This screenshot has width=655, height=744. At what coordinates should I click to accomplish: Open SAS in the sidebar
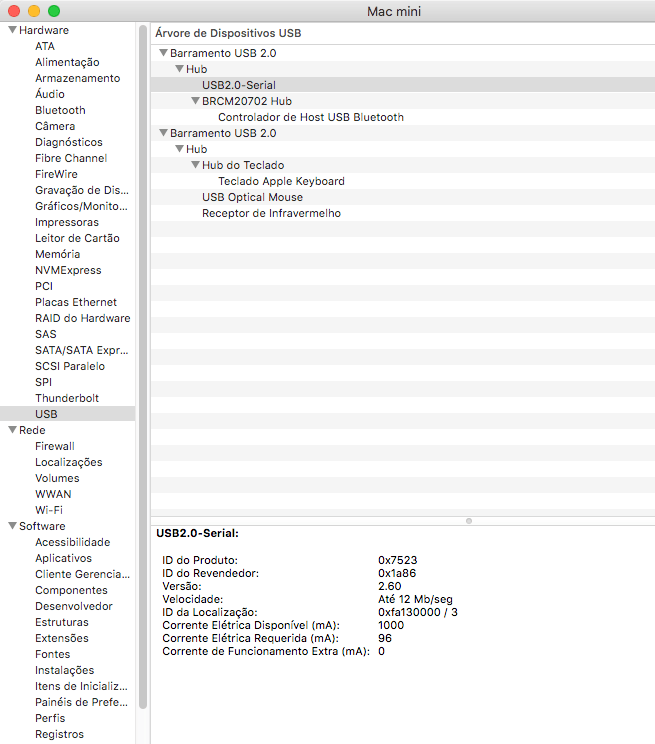pos(46,334)
